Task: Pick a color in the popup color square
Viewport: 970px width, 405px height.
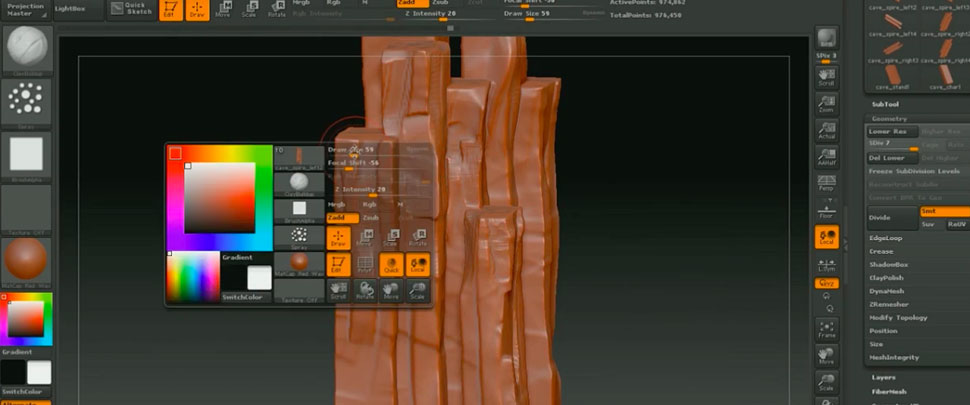Action: coord(220,198)
